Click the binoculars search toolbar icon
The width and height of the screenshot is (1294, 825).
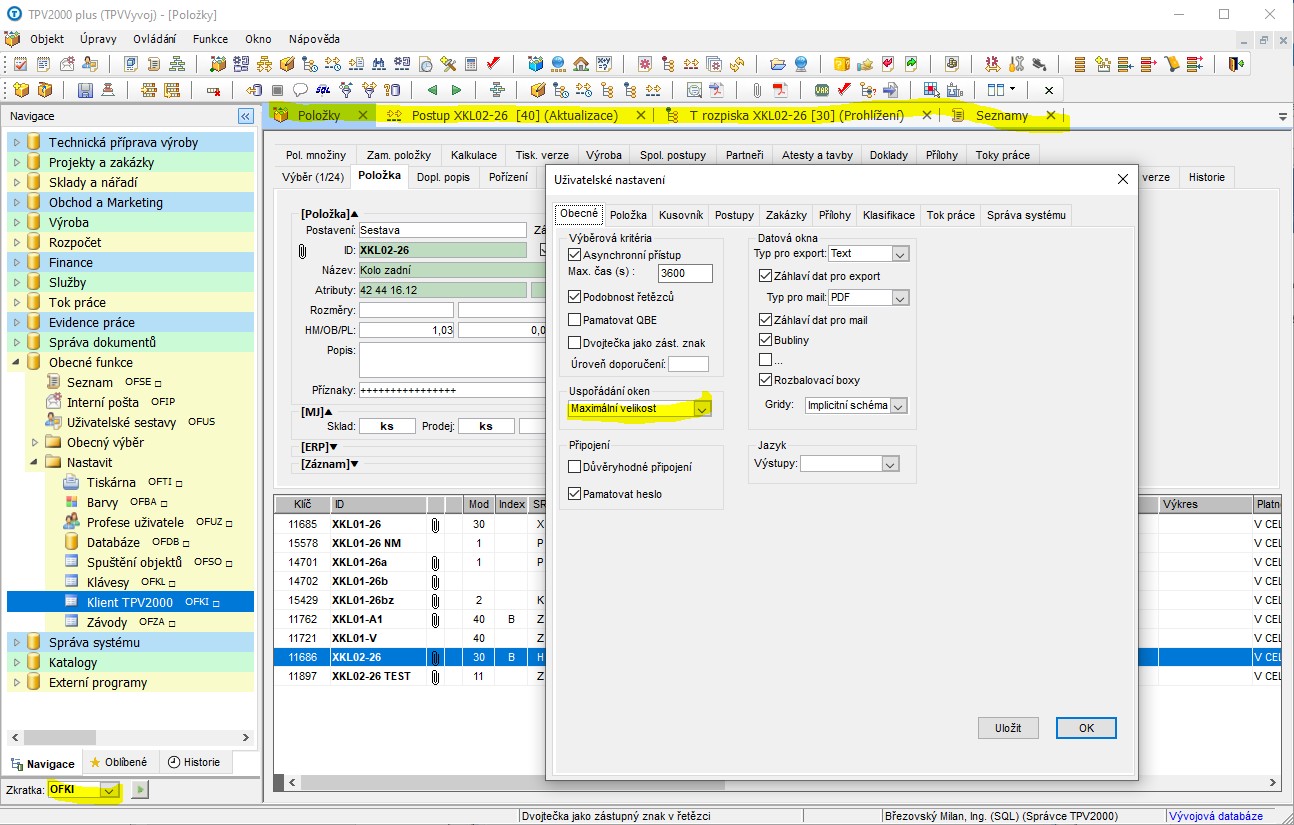click(x=378, y=64)
